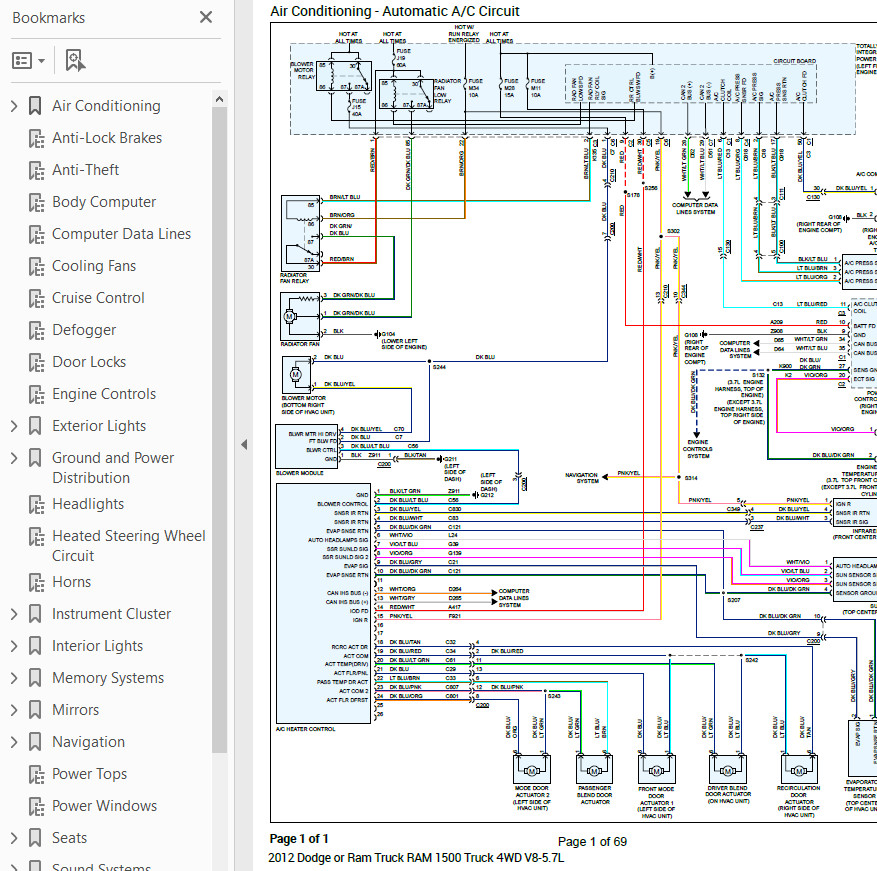Click the Navigation ribbon bookmark icon
The height and width of the screenshot is (871, 877).
pyautogui.click(x=35, y=742)
